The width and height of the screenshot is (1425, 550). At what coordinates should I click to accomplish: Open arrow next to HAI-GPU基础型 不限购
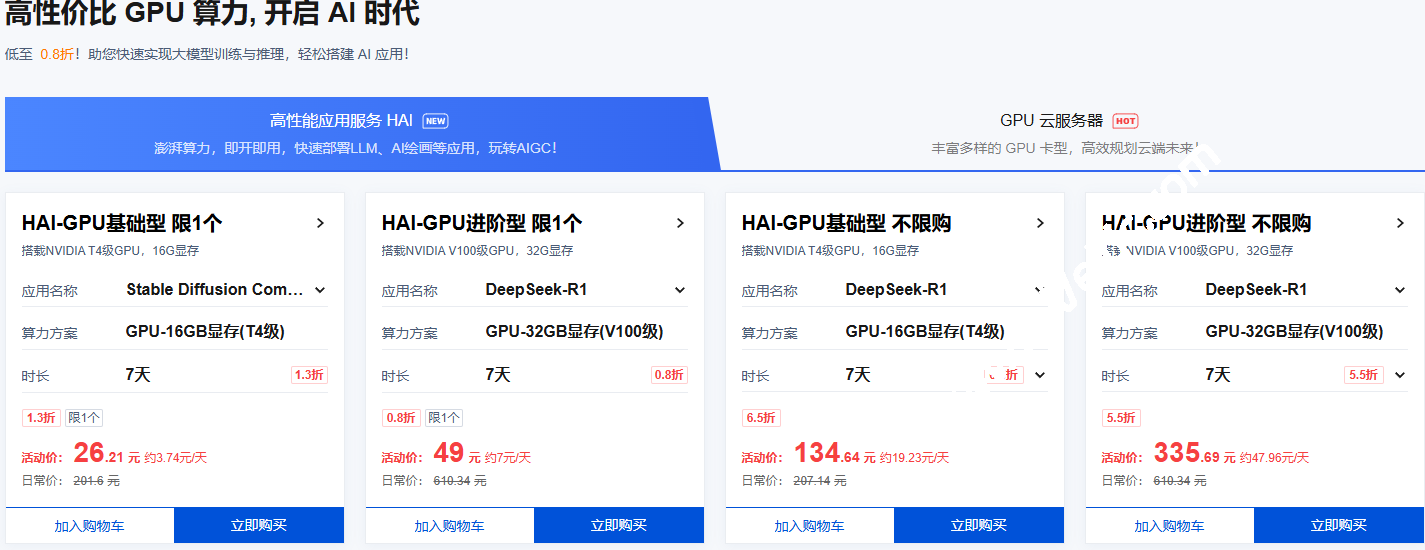[1040, 223]
